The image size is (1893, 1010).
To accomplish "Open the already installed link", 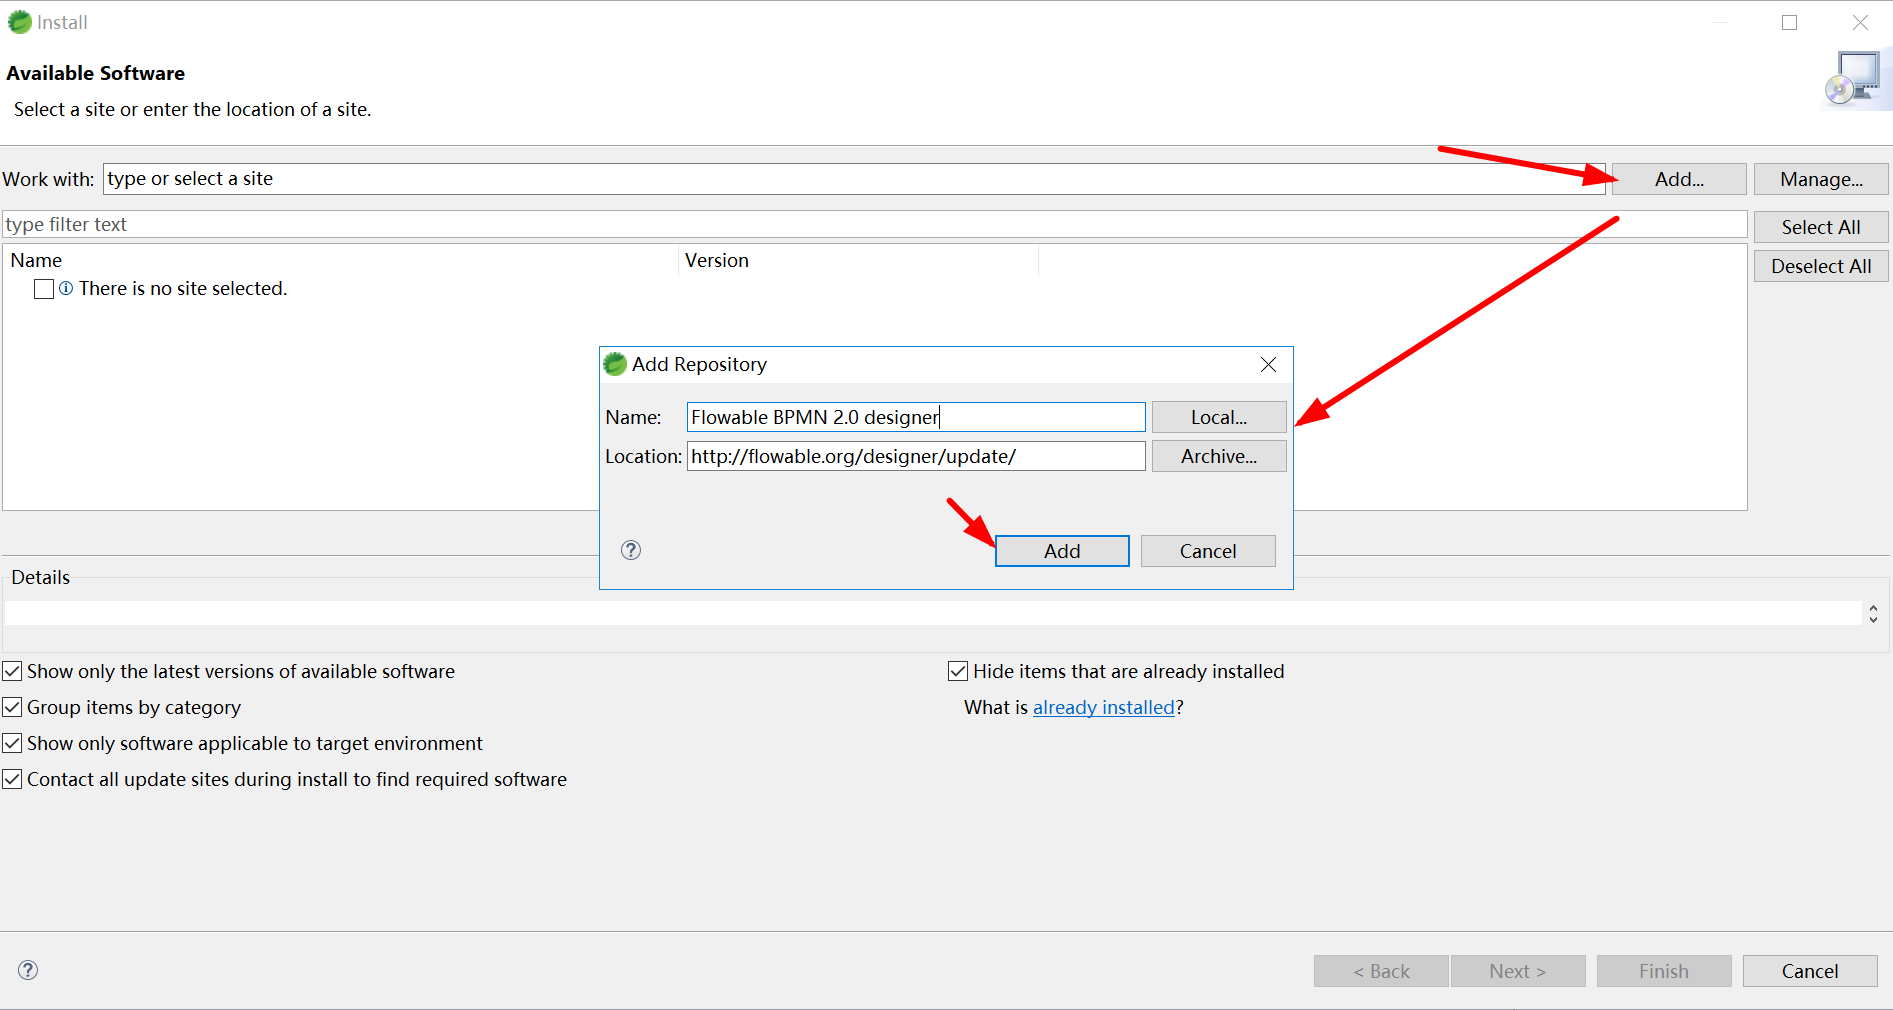I will click(1103, 707).
